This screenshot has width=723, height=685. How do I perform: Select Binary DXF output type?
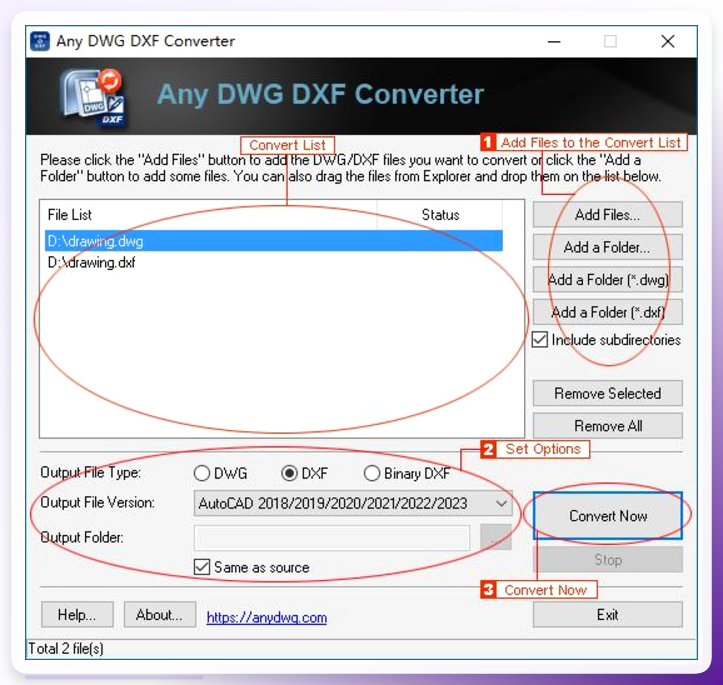(x=372, y=473)
